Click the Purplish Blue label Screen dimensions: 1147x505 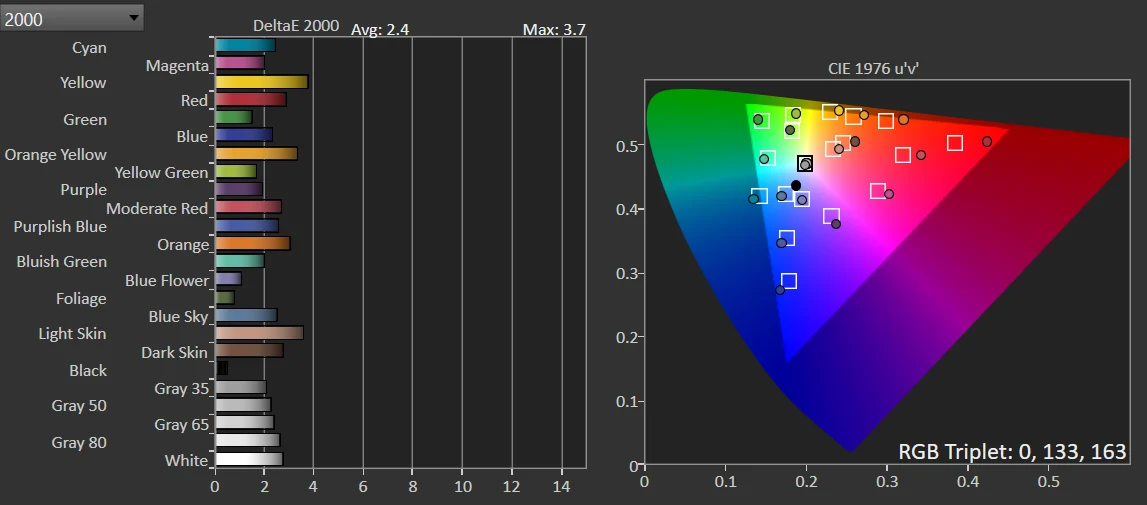(60, 227)
